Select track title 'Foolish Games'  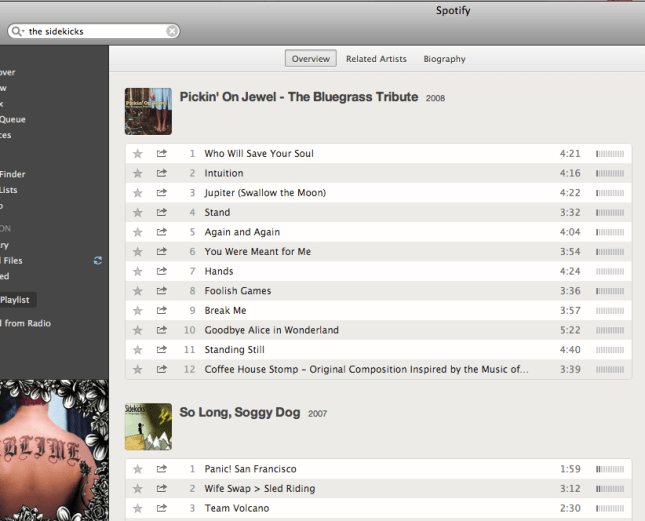point(238,291)
